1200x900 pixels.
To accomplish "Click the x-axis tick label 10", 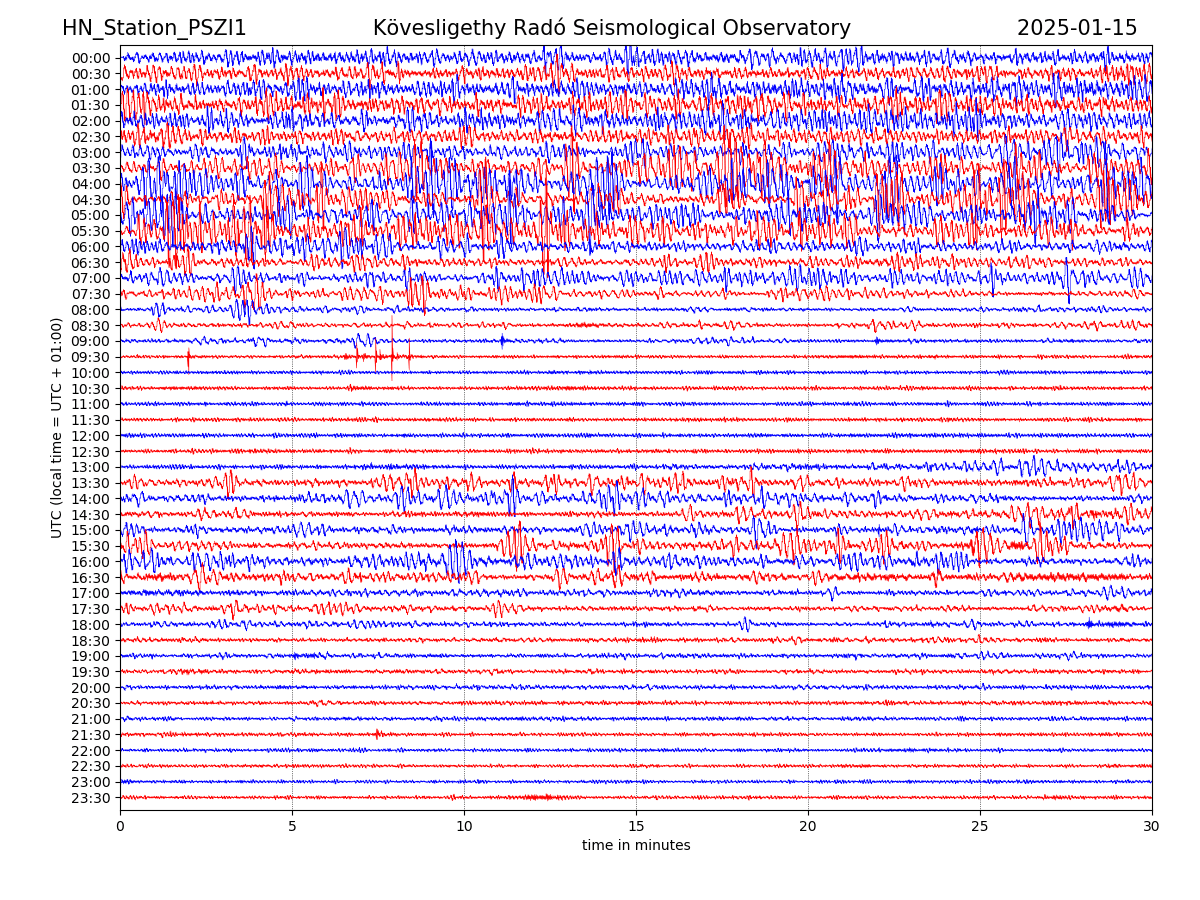I will [464, 827].
